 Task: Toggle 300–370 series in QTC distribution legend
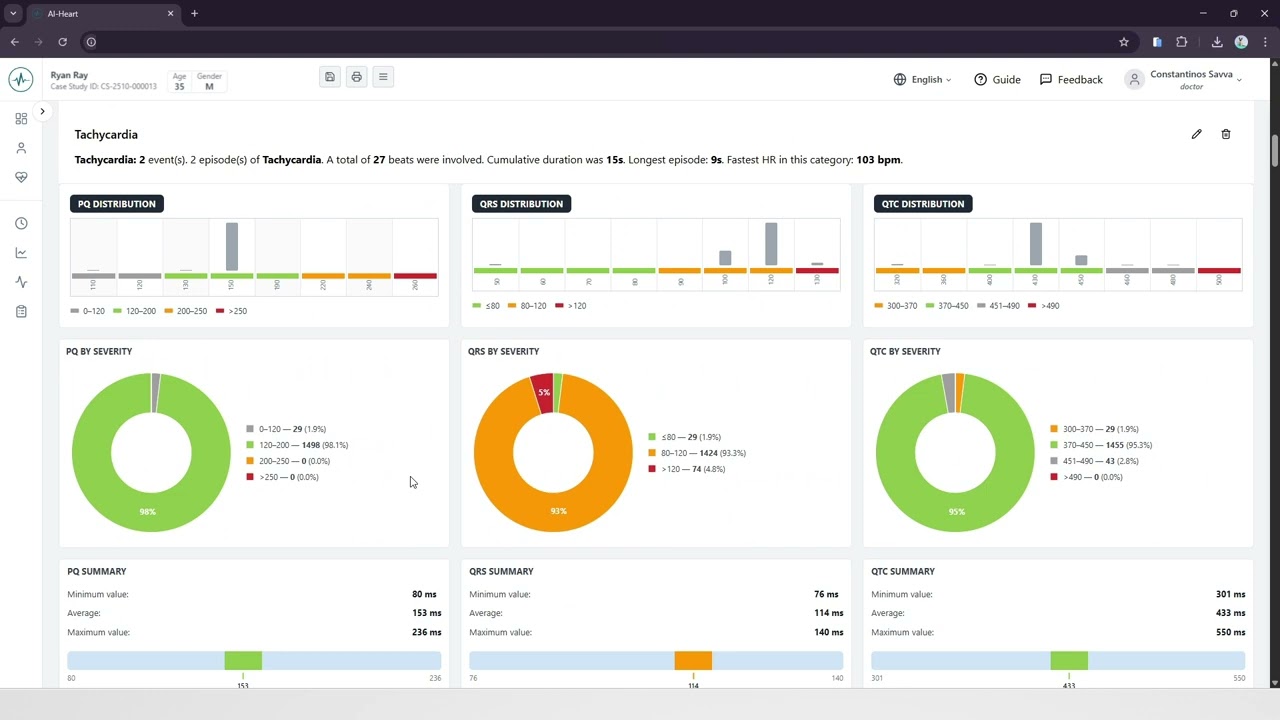896,306
